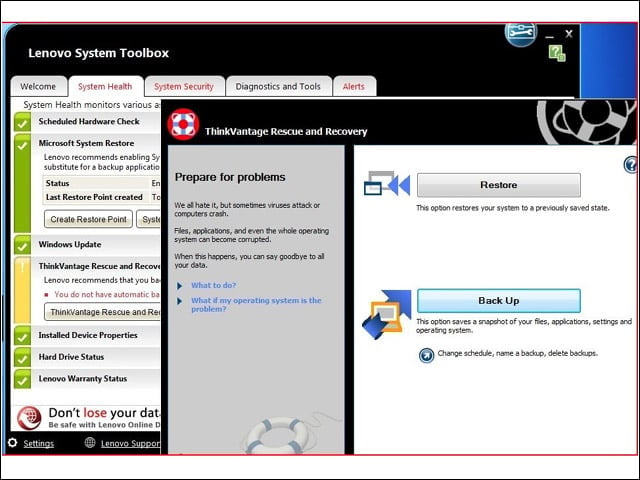The height and width of the screenshot is (480, 640).
Task: Open 'What to do?' link
Action: coord(213,285)
